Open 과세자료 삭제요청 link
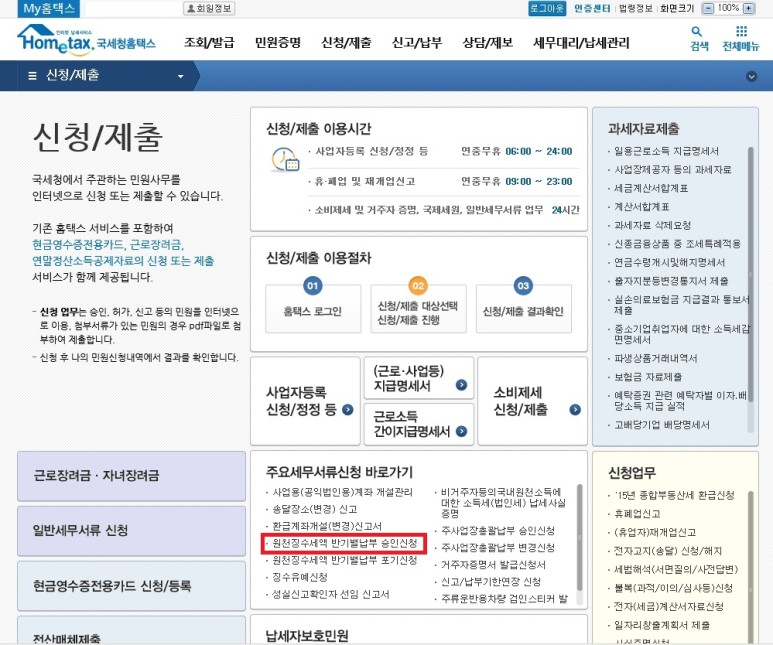The height and width of the screenshot is (645, 773). click(652, 225)
